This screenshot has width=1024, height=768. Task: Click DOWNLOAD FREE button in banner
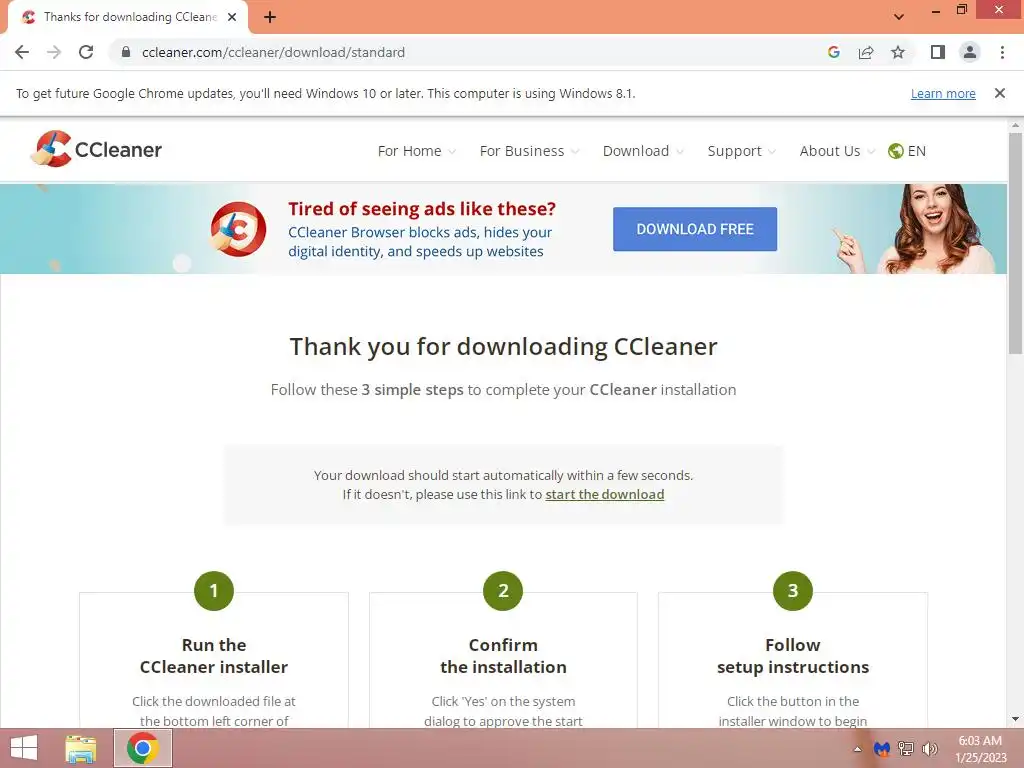pos(695,229)
